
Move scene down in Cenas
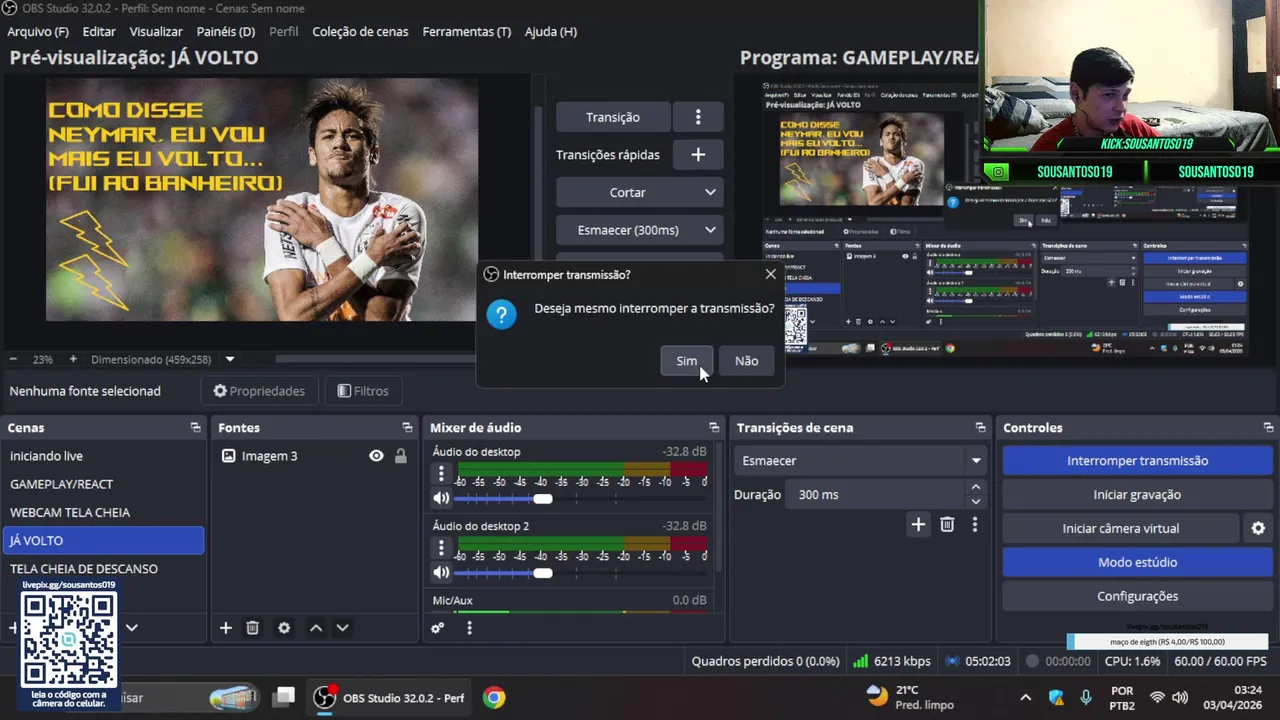pos(131,628)
